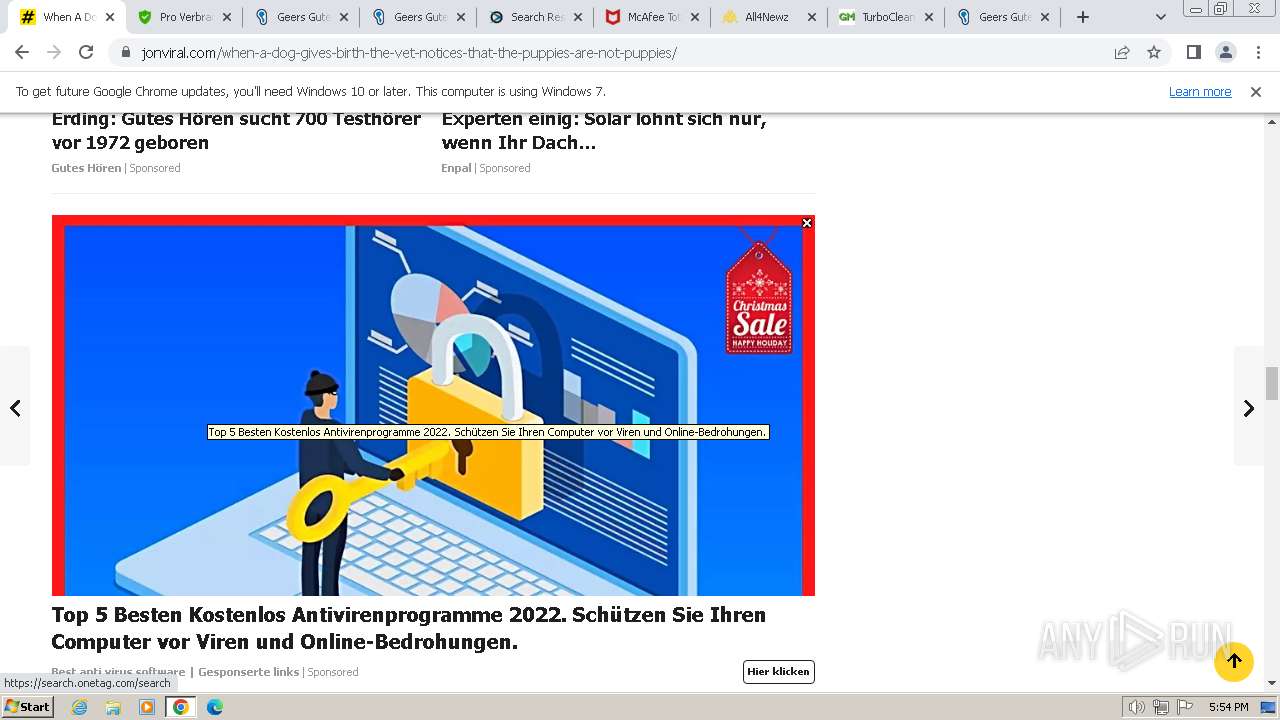
Task: Go to next article with right arrow
Action: pyautogui.click(x=1249, y=407)
